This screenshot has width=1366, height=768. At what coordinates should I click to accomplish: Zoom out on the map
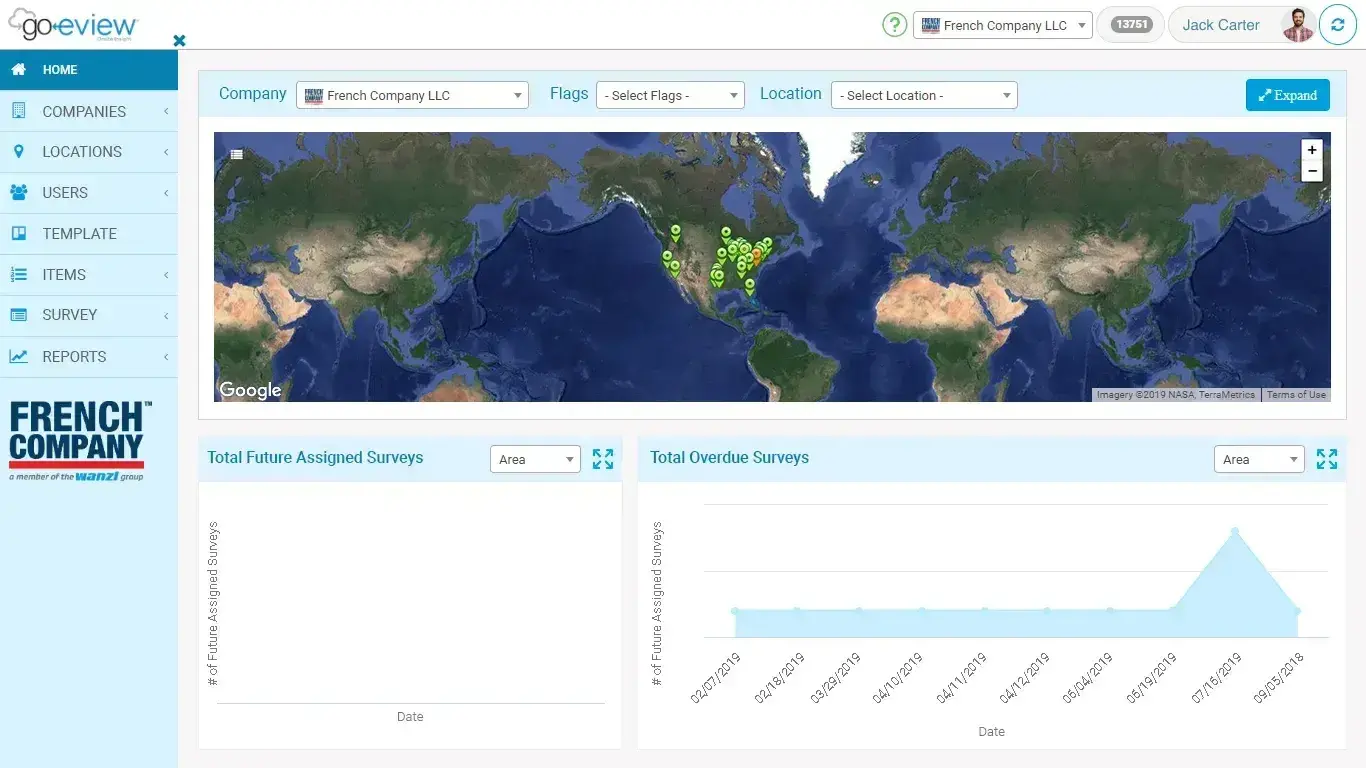point(1311,171)
